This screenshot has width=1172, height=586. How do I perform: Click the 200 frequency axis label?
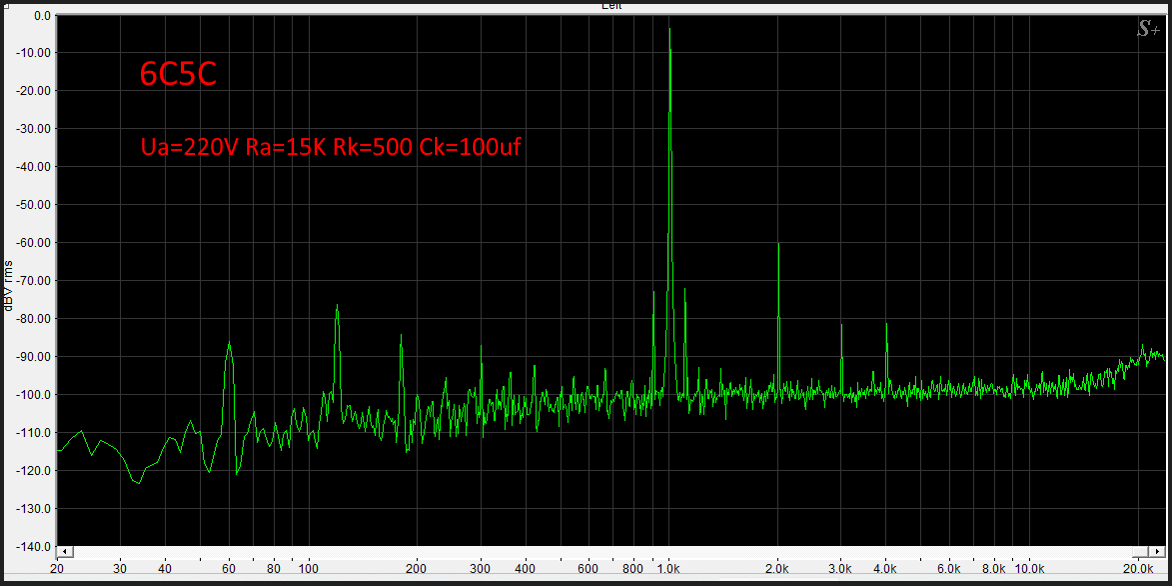(417, 568)
